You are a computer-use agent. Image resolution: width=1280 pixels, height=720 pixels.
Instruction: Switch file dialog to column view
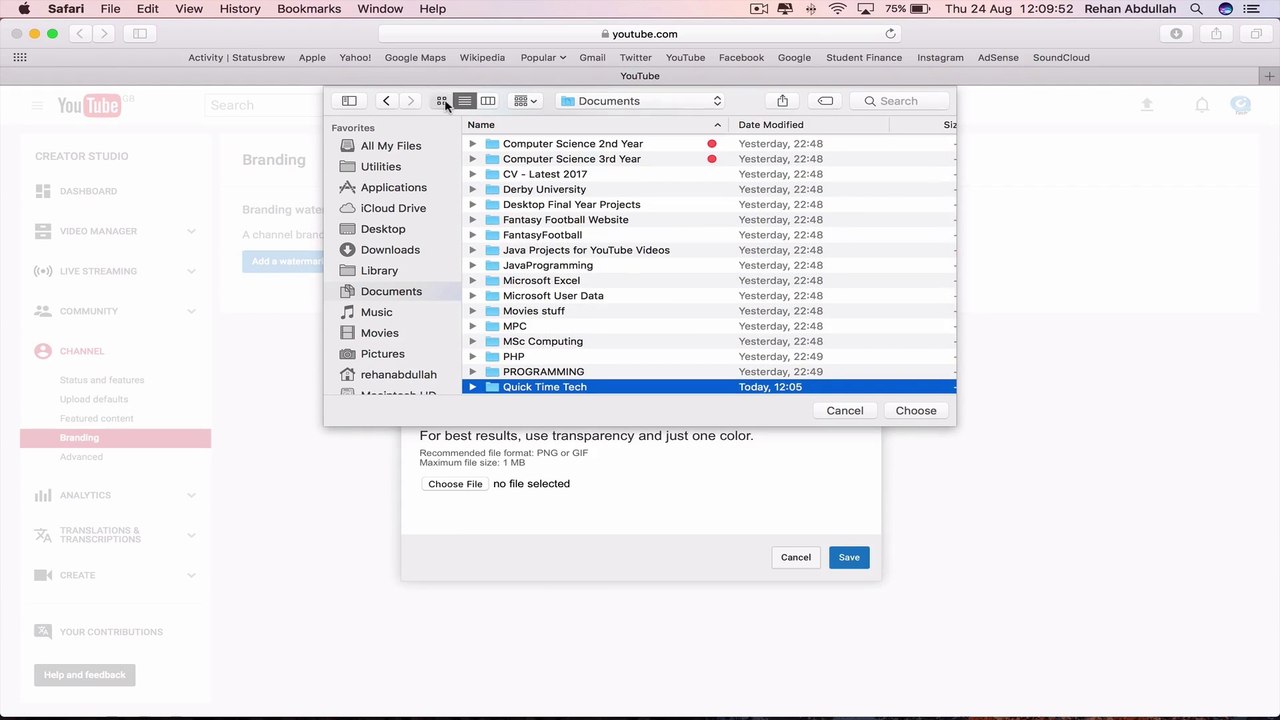[x=488, y=101]
